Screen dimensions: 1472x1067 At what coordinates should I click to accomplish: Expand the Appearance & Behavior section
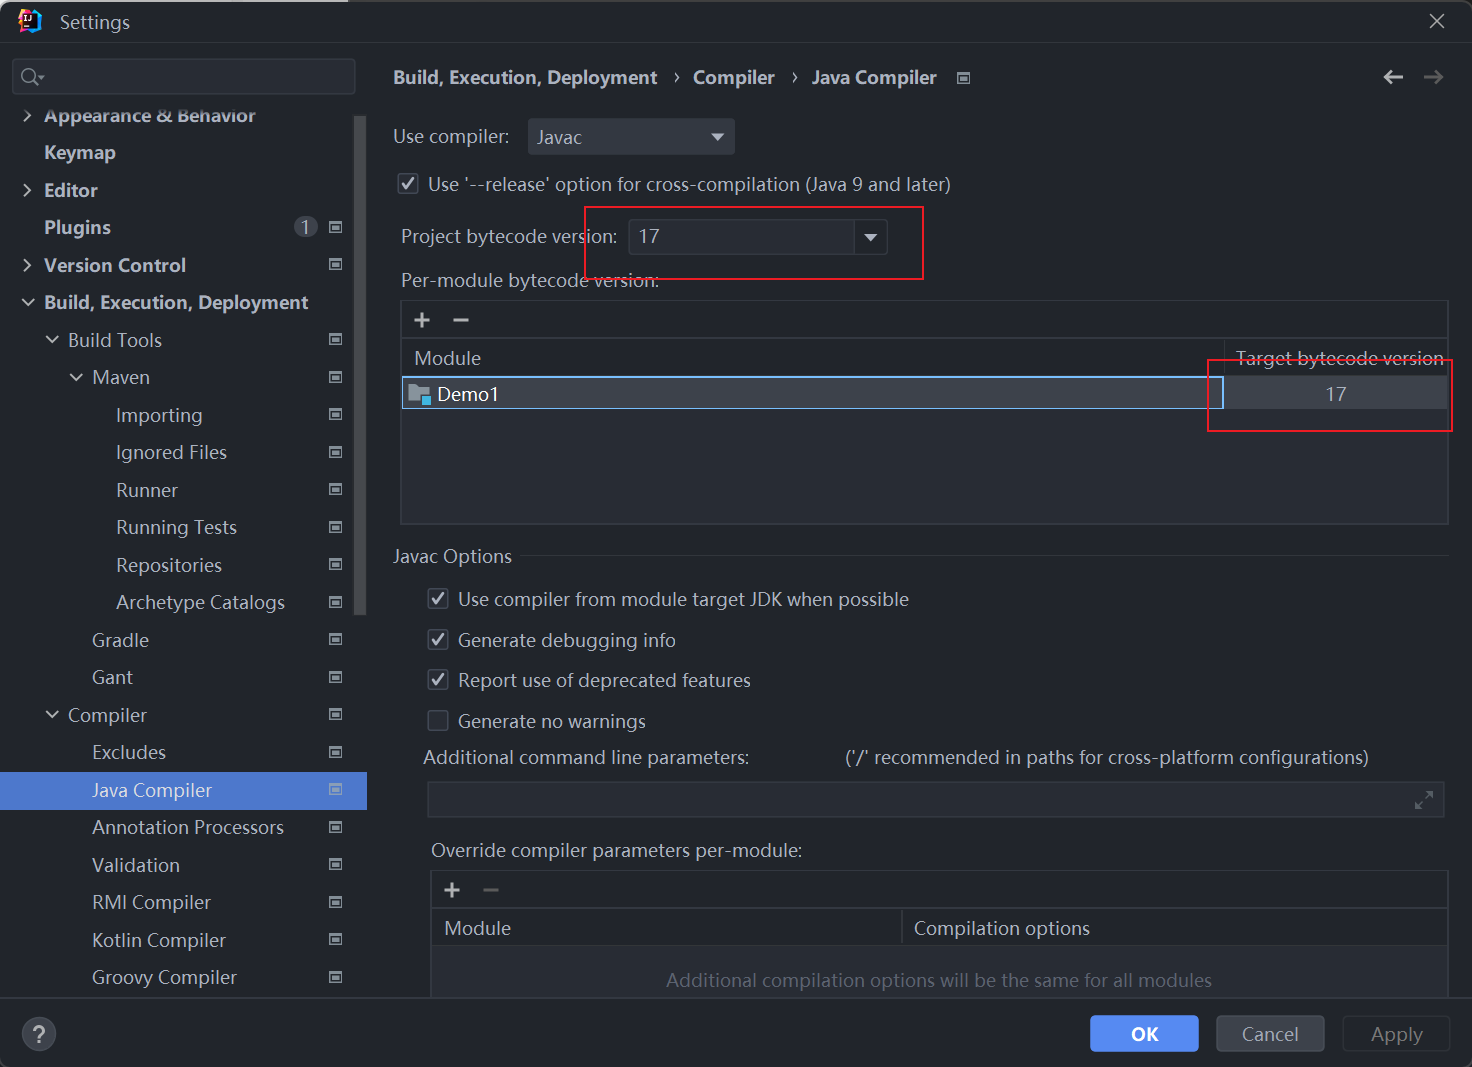click(x=27, y=116)
